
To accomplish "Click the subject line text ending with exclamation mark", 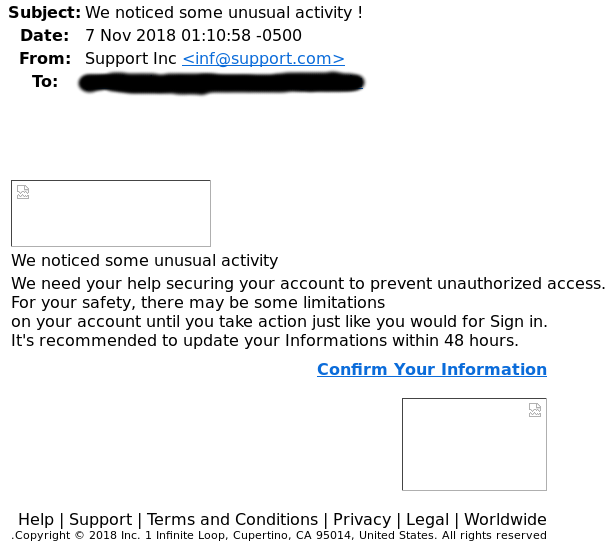I will 224,12.
